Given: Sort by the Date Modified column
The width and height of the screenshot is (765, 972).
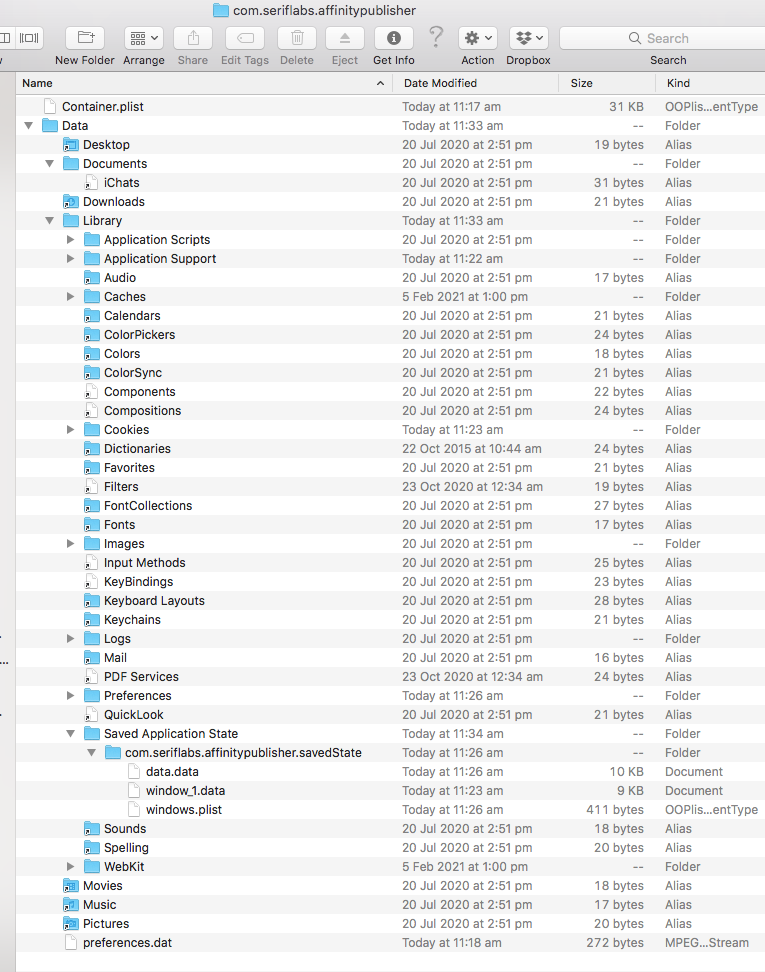Looking at the screenshot, I should pos(476,83).
